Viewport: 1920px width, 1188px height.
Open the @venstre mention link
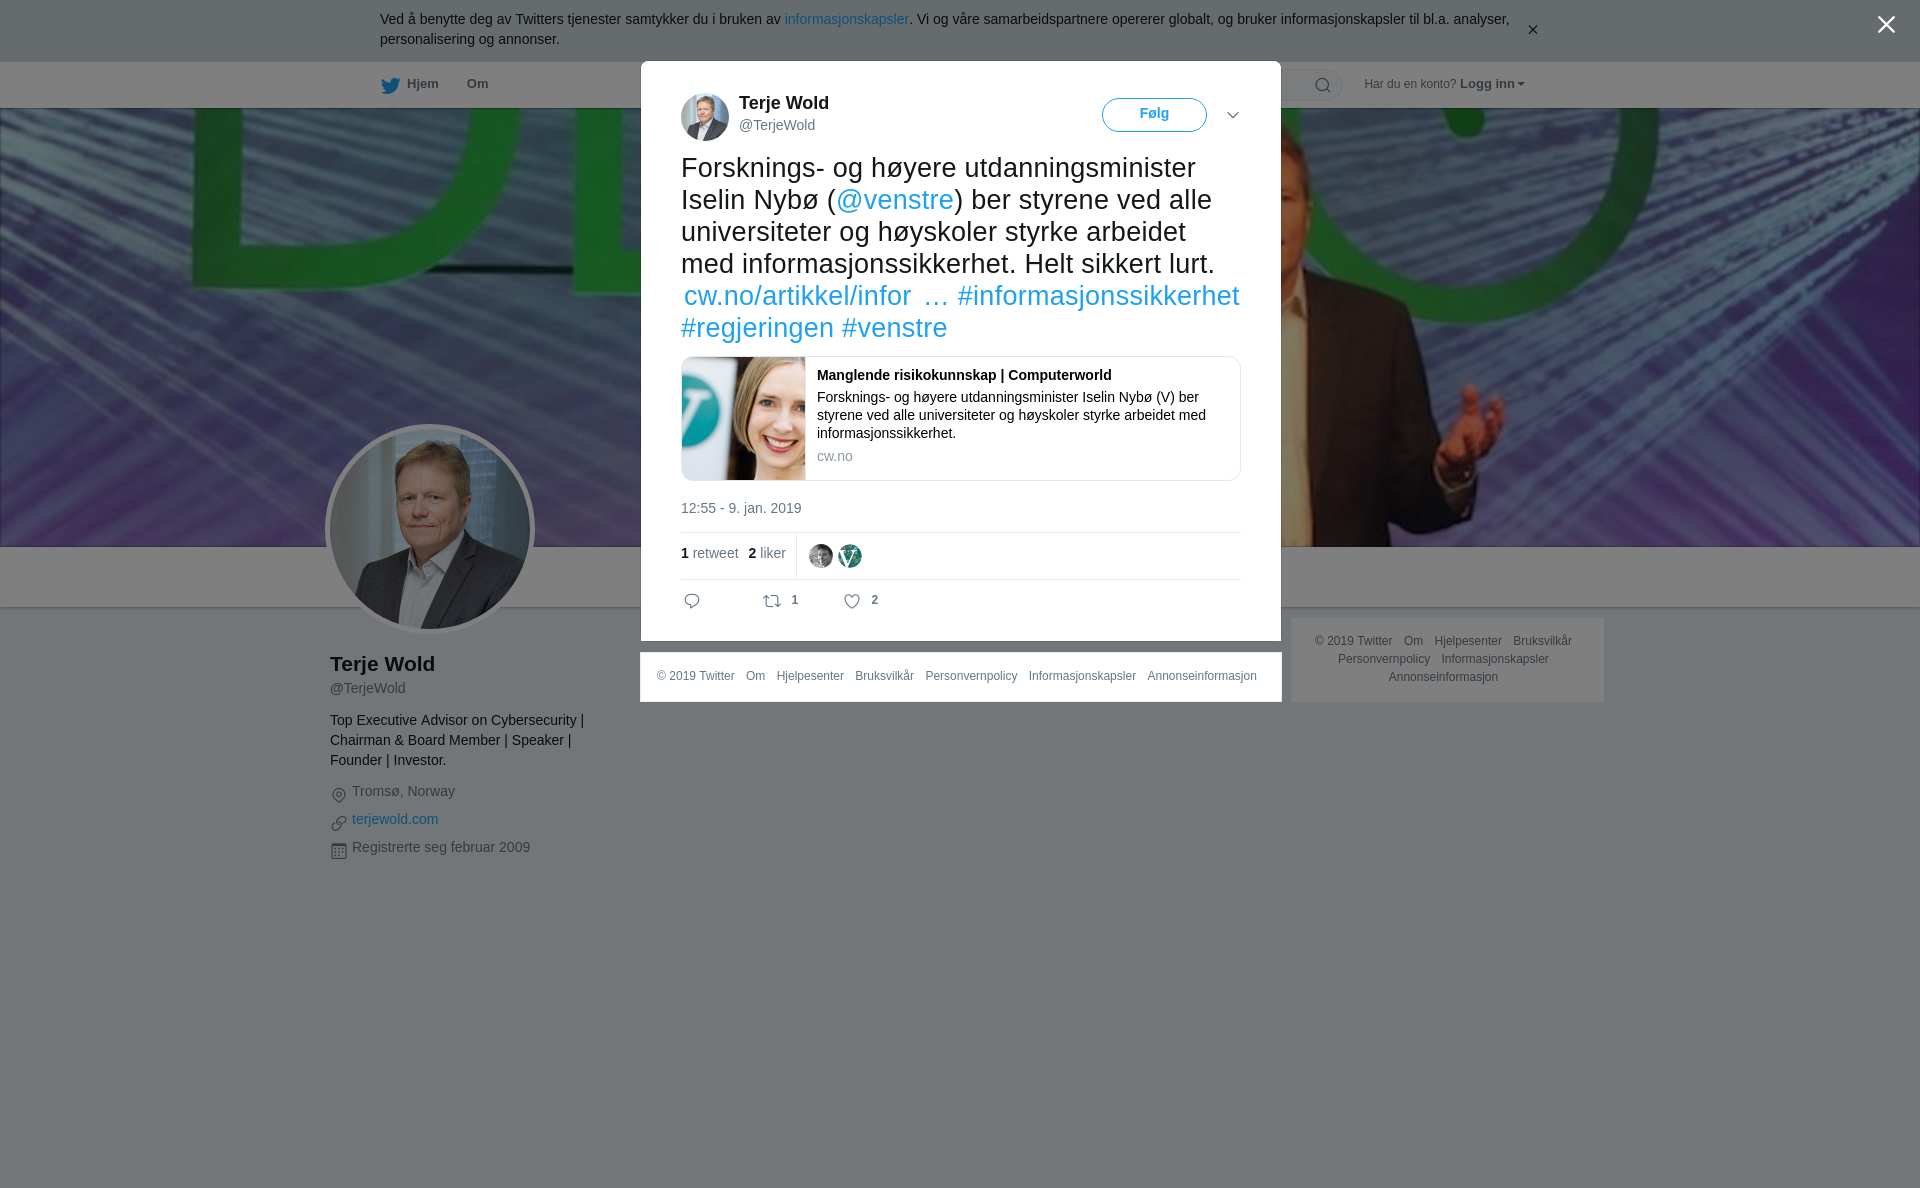click(895, 200)
